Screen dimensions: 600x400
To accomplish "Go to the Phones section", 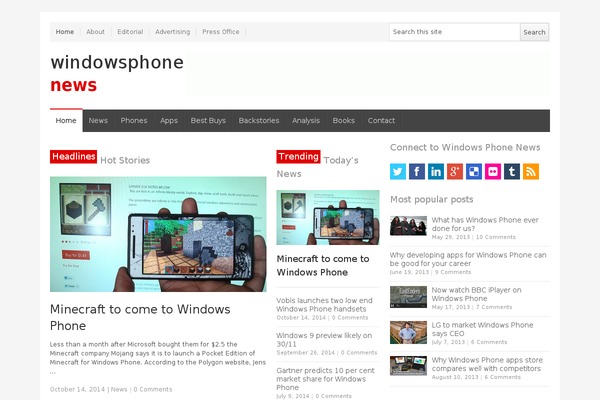I will click(x=134, y=121).
